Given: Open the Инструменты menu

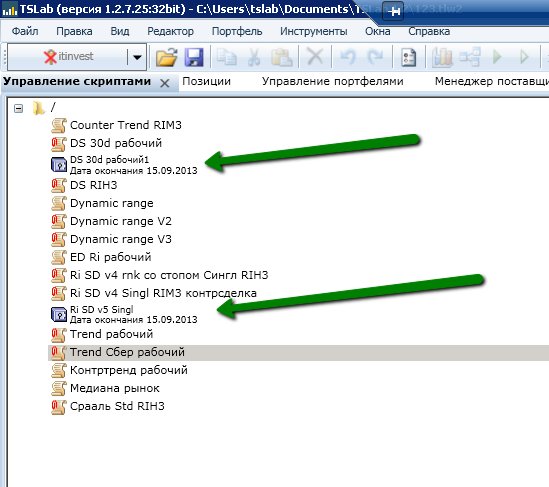Looking at the screenshot, I should click(x=313, y=31).
